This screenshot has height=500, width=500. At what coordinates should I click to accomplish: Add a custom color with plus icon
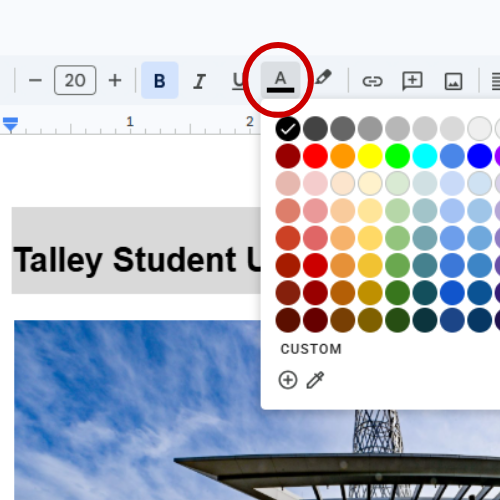point(288,380)
